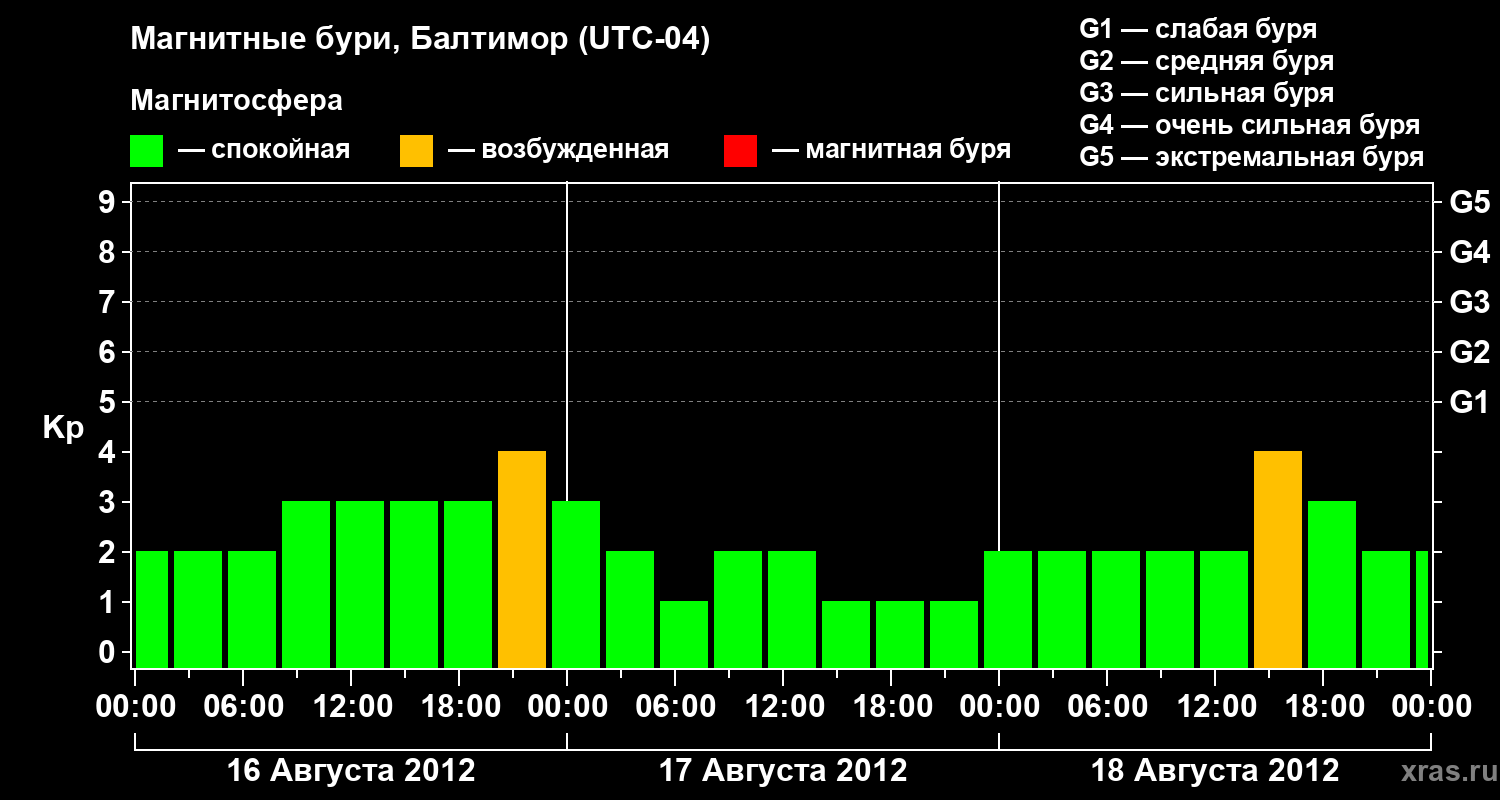Screen dimensions: 1500x800
Task: Click the orange Kp 4 bar on 16 August
Action: 522,560
